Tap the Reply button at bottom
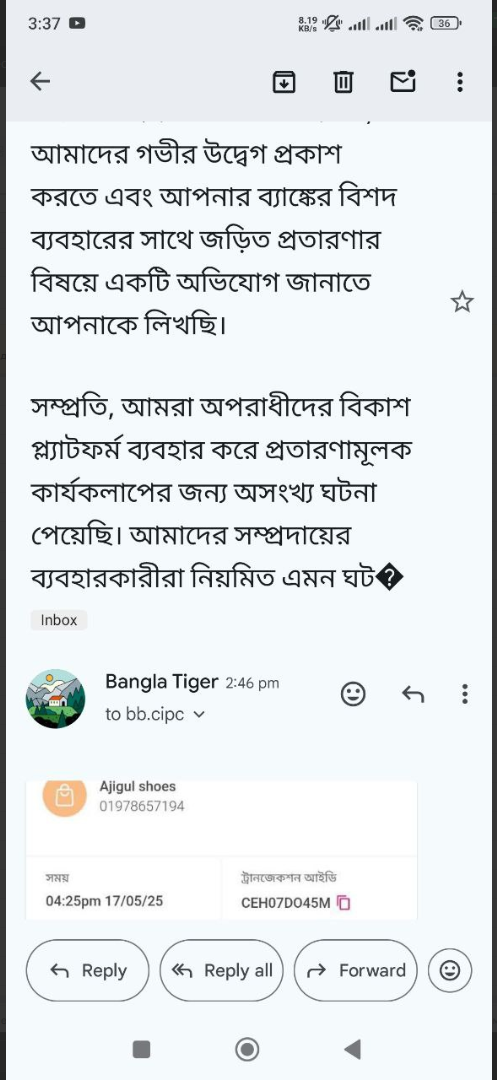Image resolution: width=497 pixels, height=1080 pixels. 87,970
